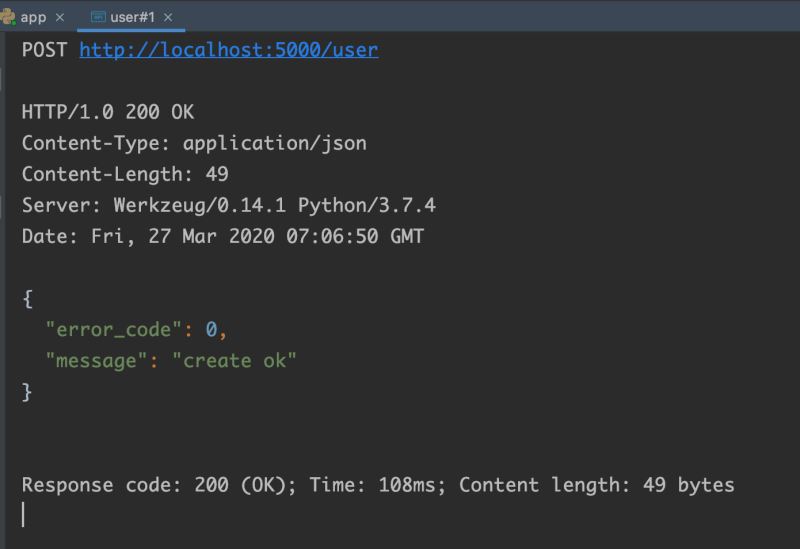Click the "message" JSON key
800x549 pixels.
point(97,361)
